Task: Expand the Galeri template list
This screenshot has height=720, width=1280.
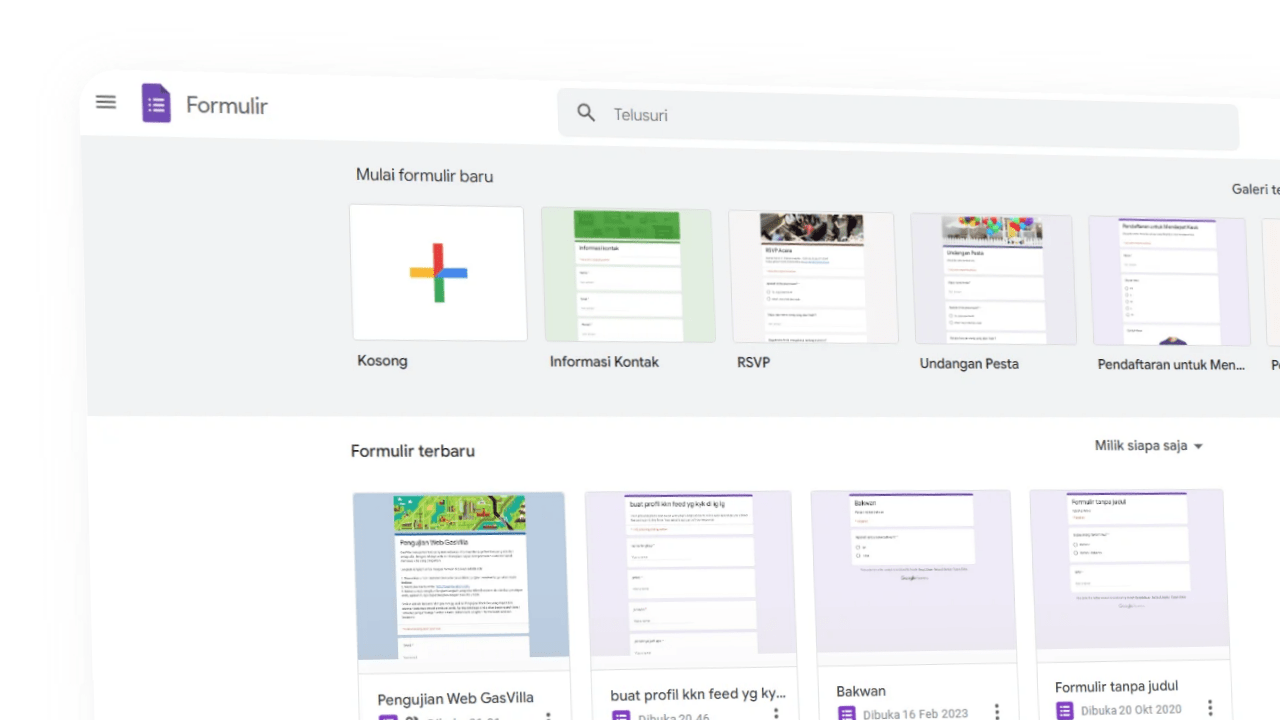Action: [1255, 189]
